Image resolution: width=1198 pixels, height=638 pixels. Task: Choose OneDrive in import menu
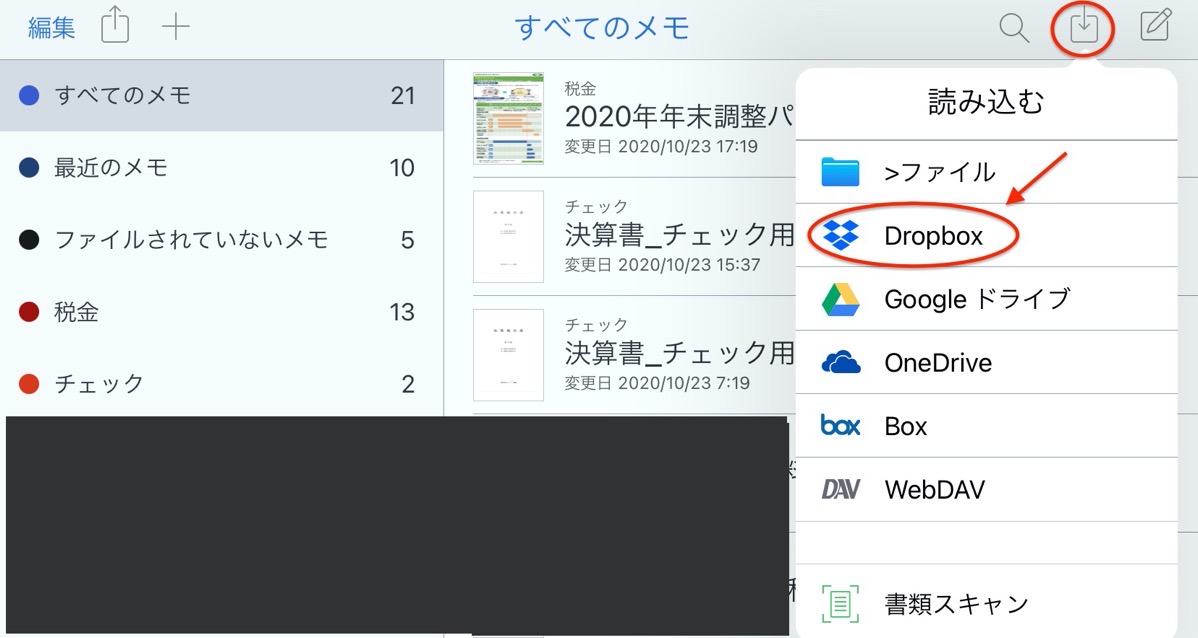click(x=986, y=362)
